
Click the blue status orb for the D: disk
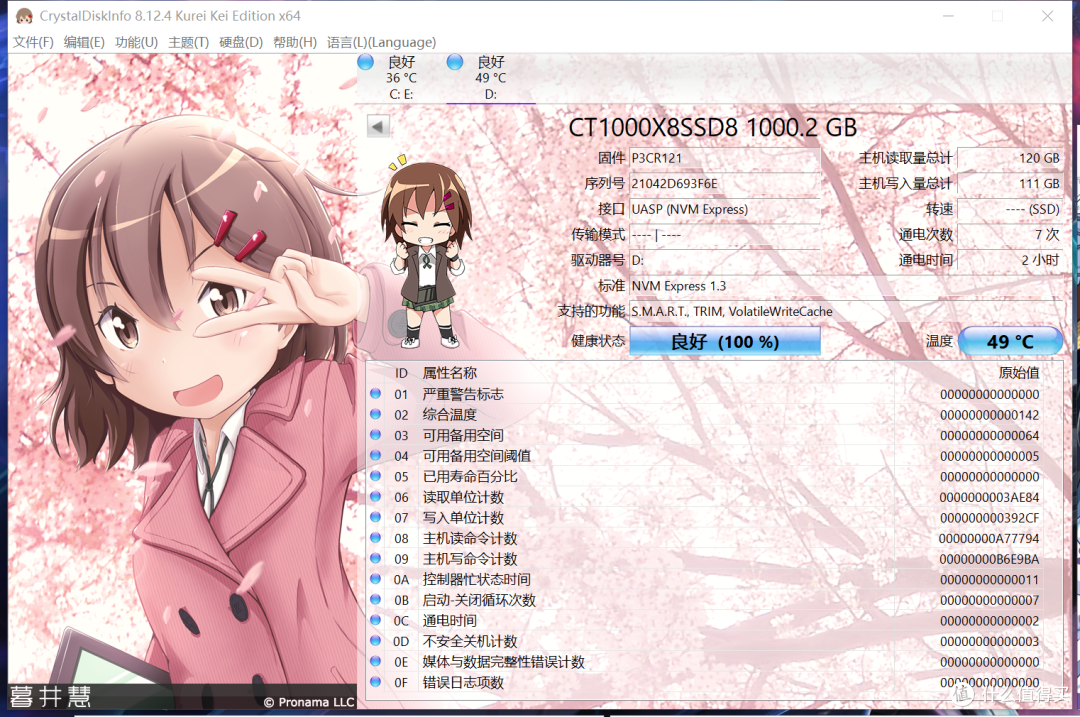click(x=455, y=63)
